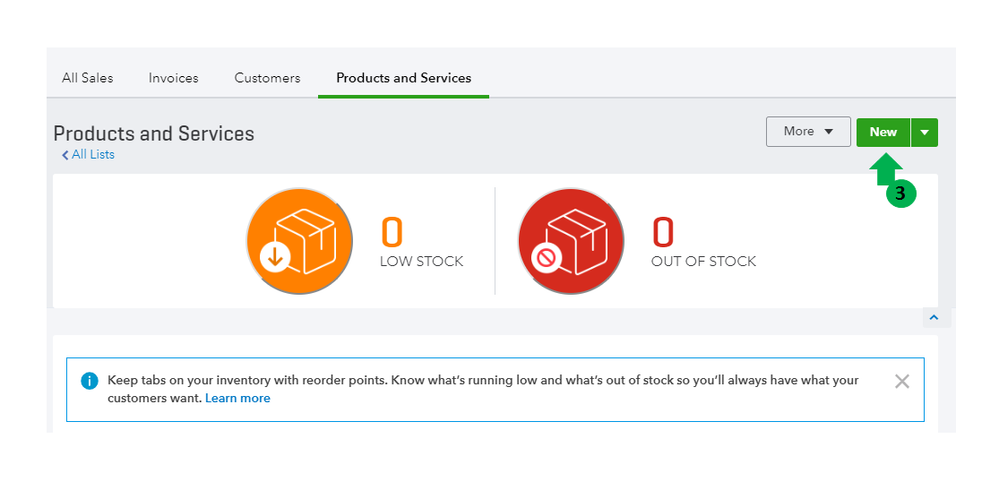Dismiss the inventory reorder points banner
999x499 pixels.
pos(902,381)
